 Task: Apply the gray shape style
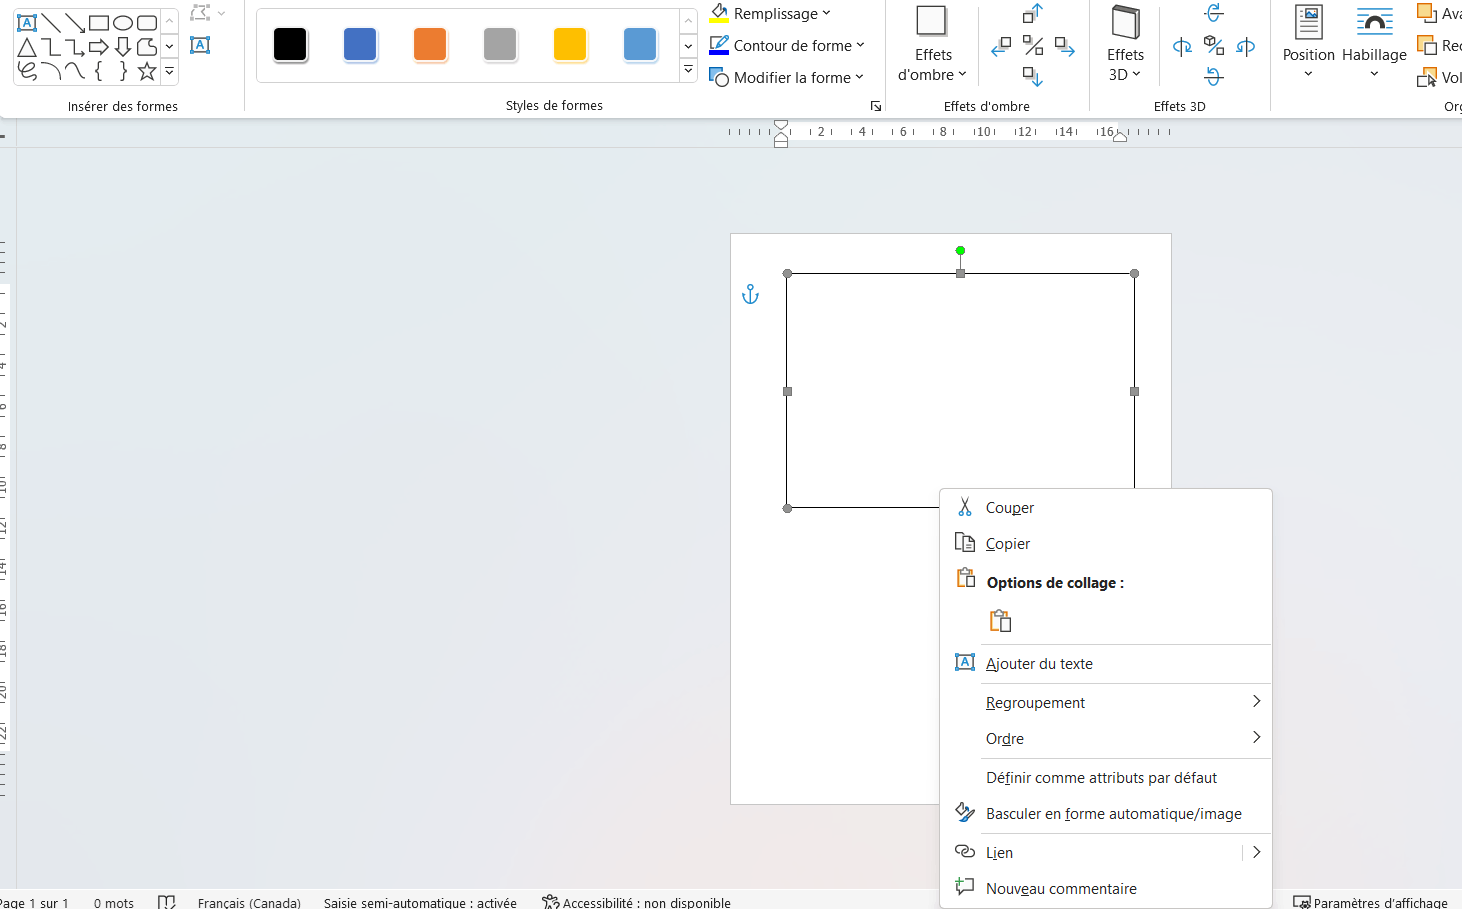500,44
